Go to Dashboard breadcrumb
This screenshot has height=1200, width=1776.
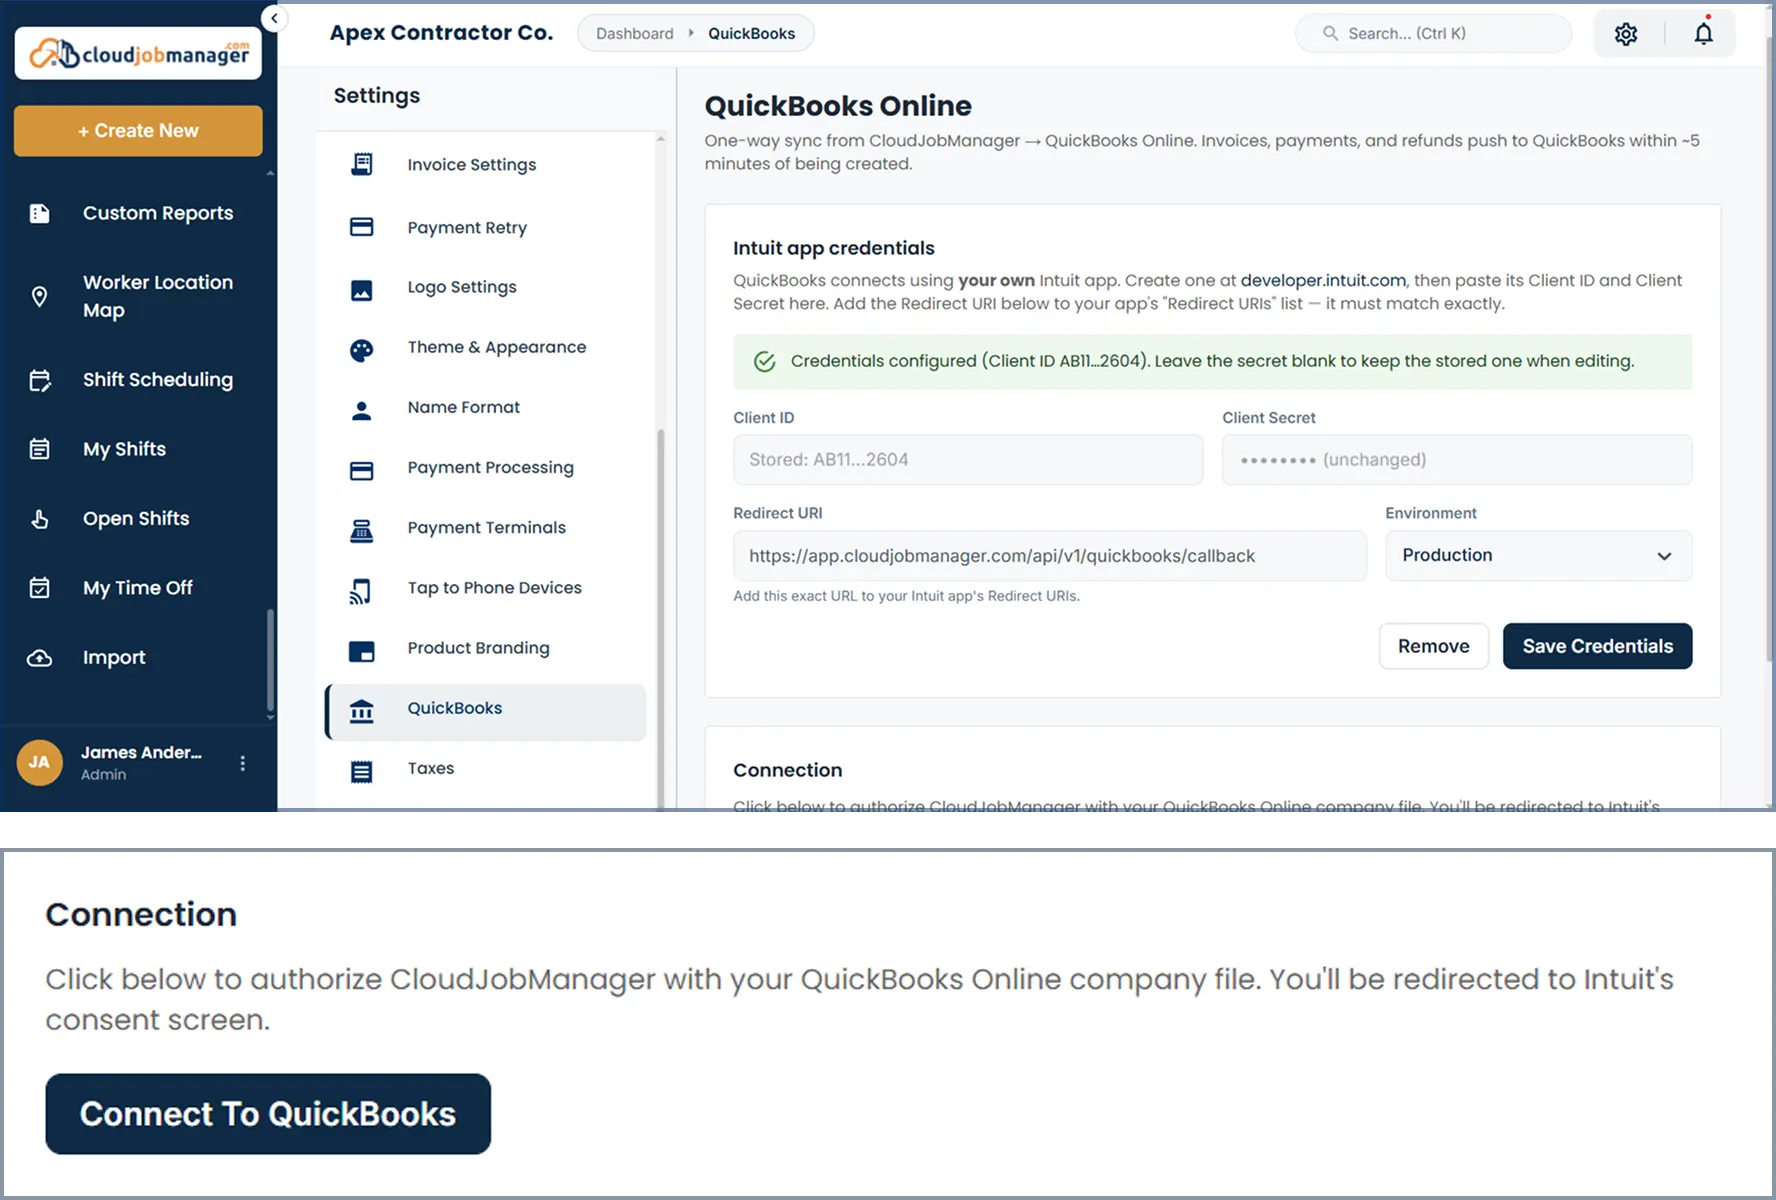pos(635,33)
